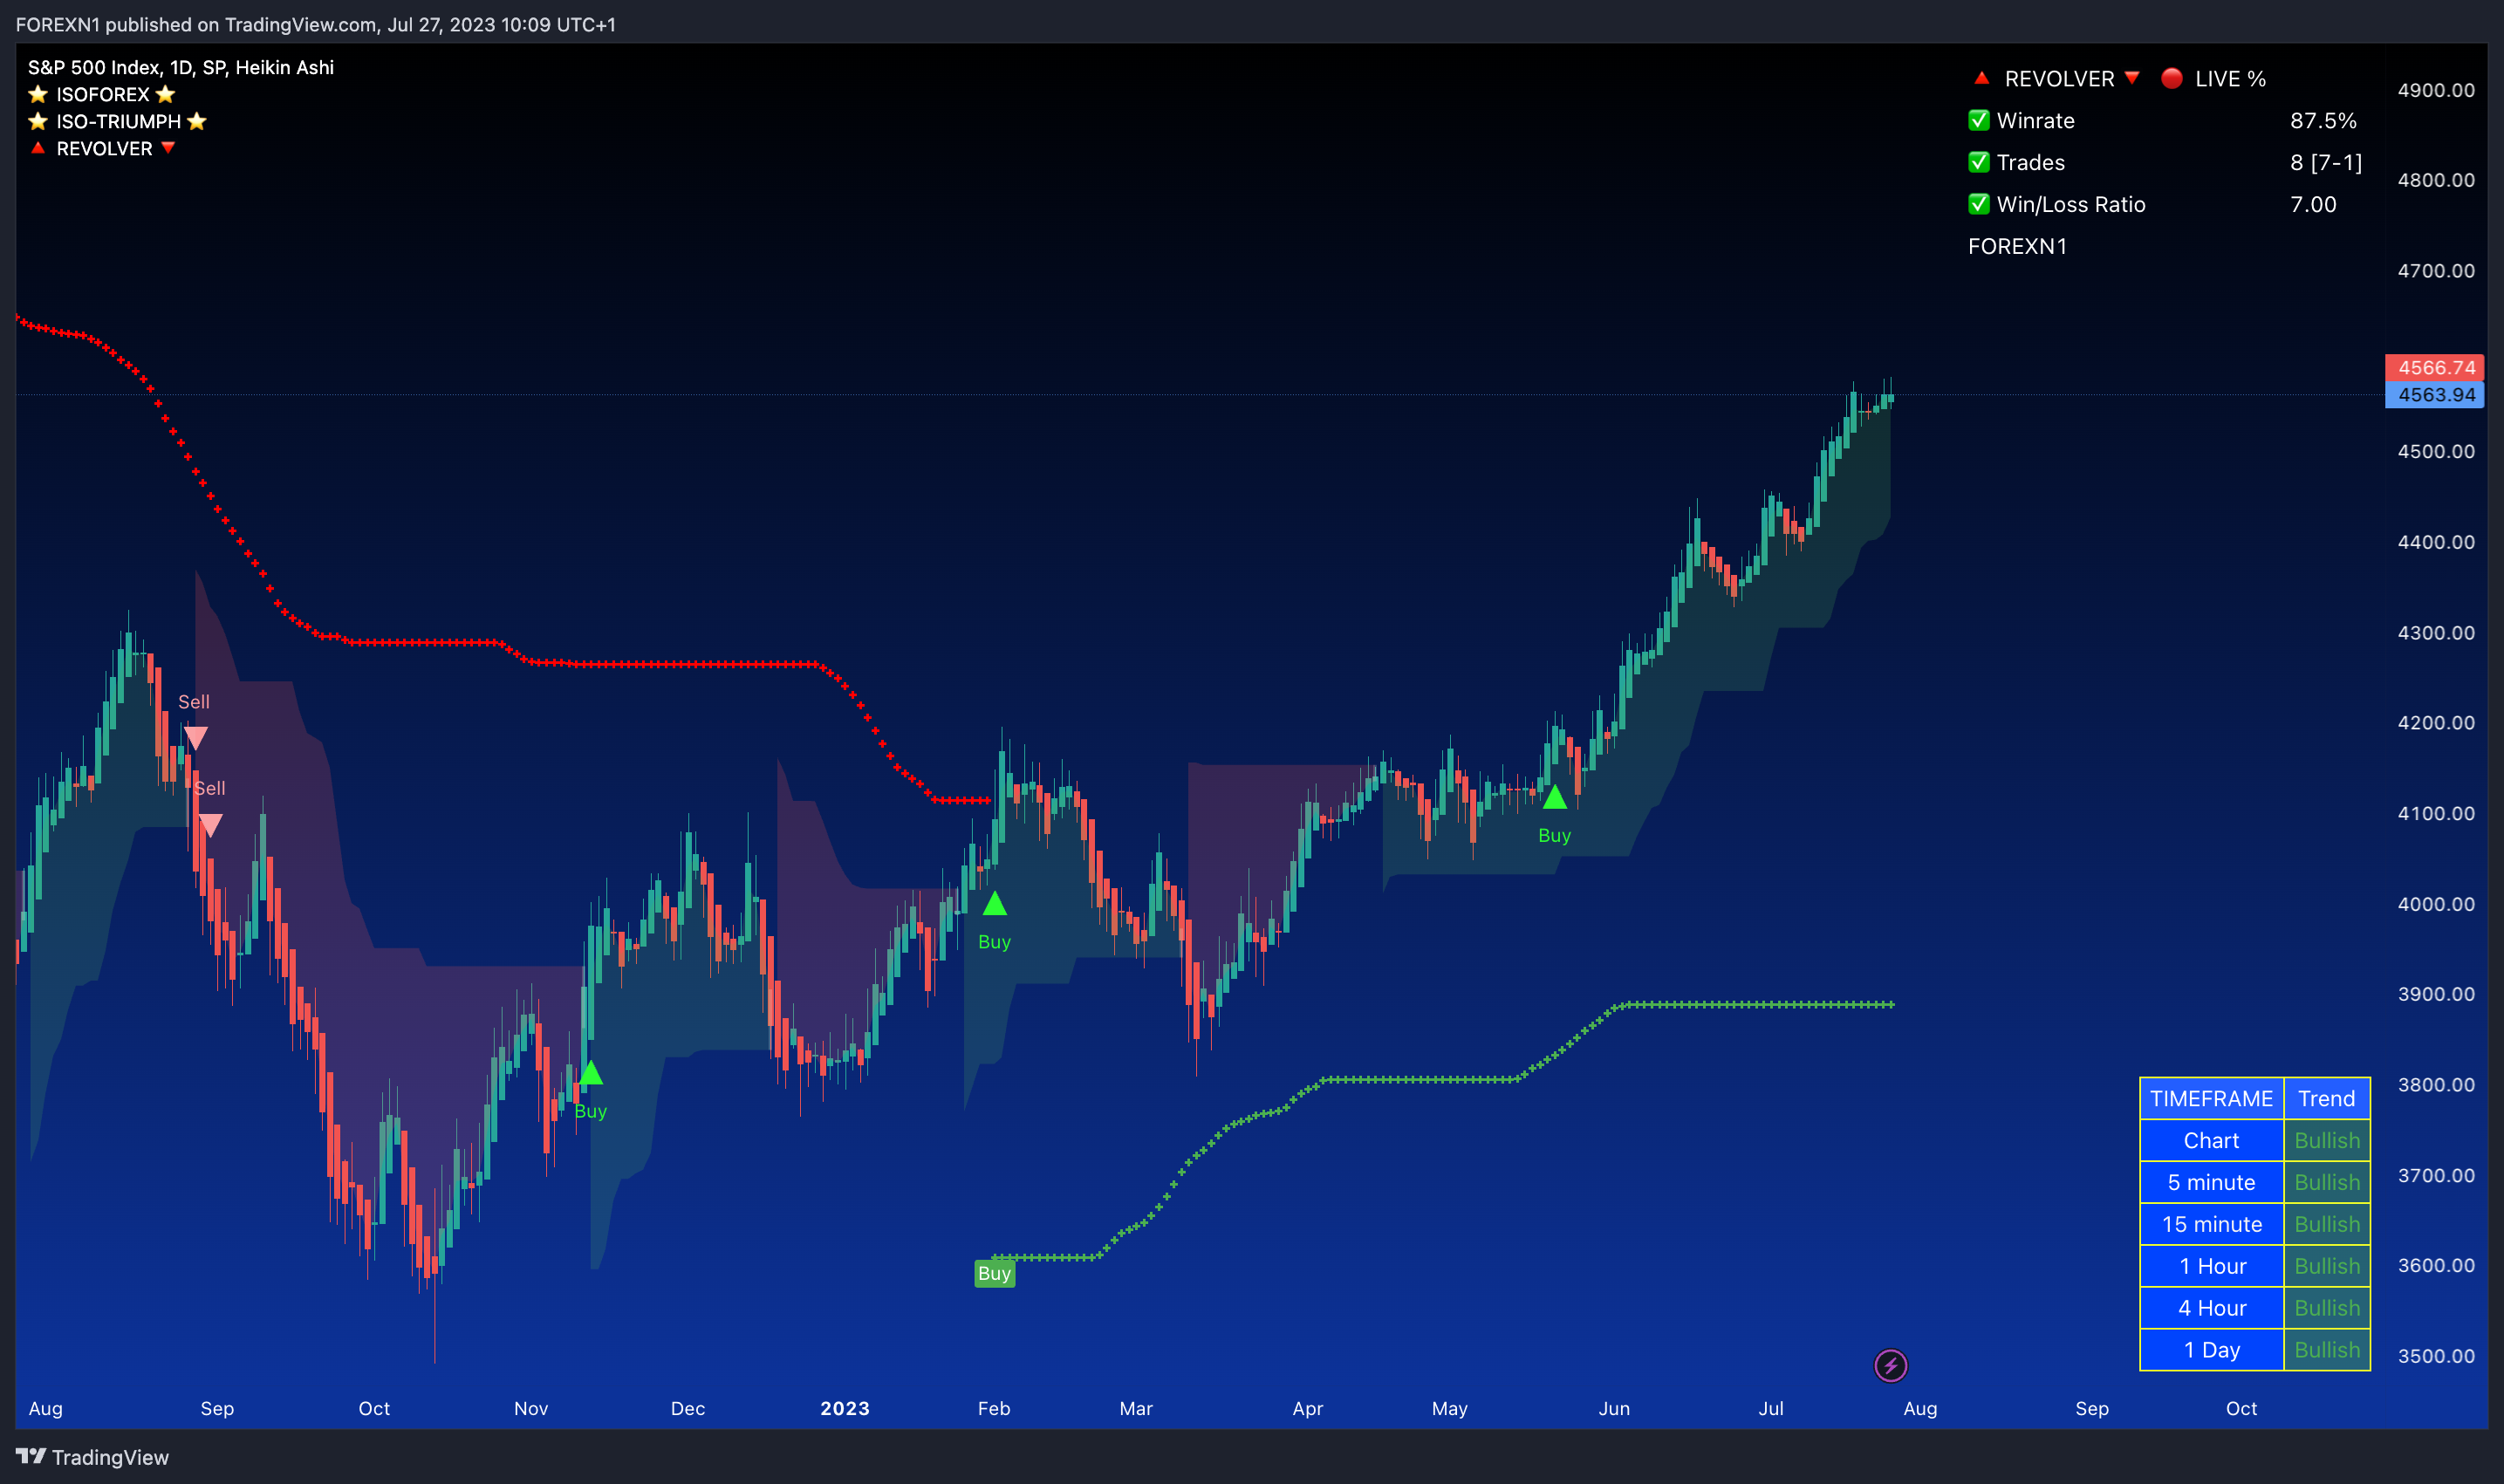Click the purple lightning bolt icon
This screenshot has height=1484, width=2504.
click(1890, 1365)
